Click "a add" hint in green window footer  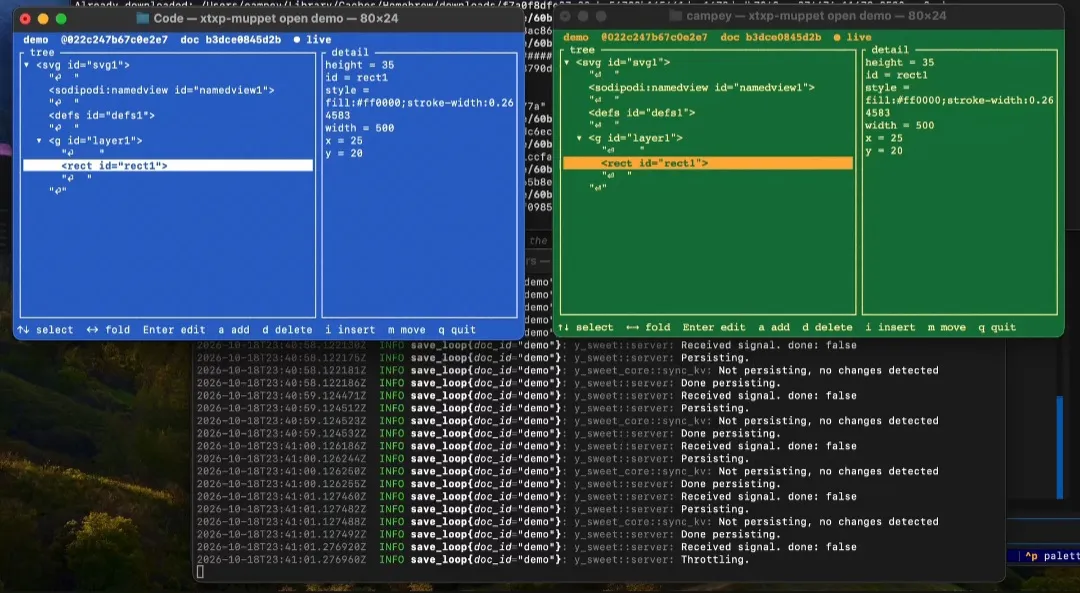(x=774, y=327)
